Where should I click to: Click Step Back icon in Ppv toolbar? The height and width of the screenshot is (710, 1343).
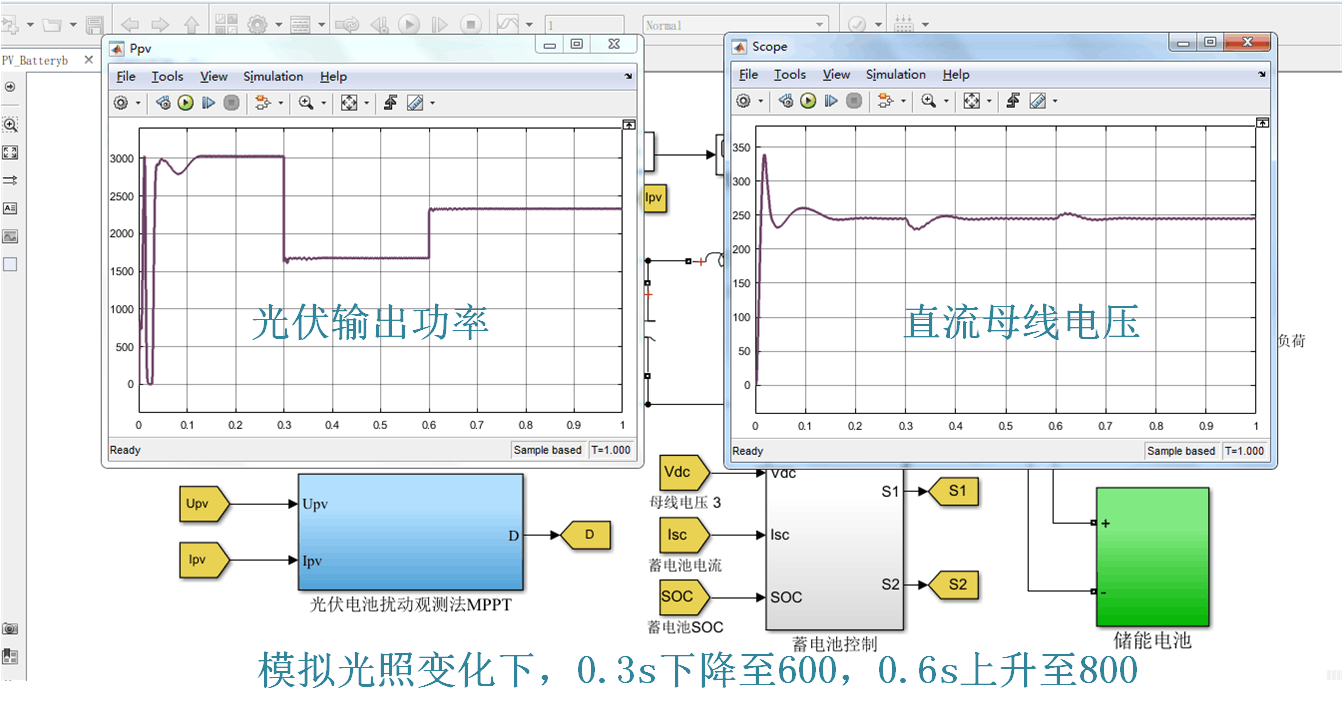(164, 102)
